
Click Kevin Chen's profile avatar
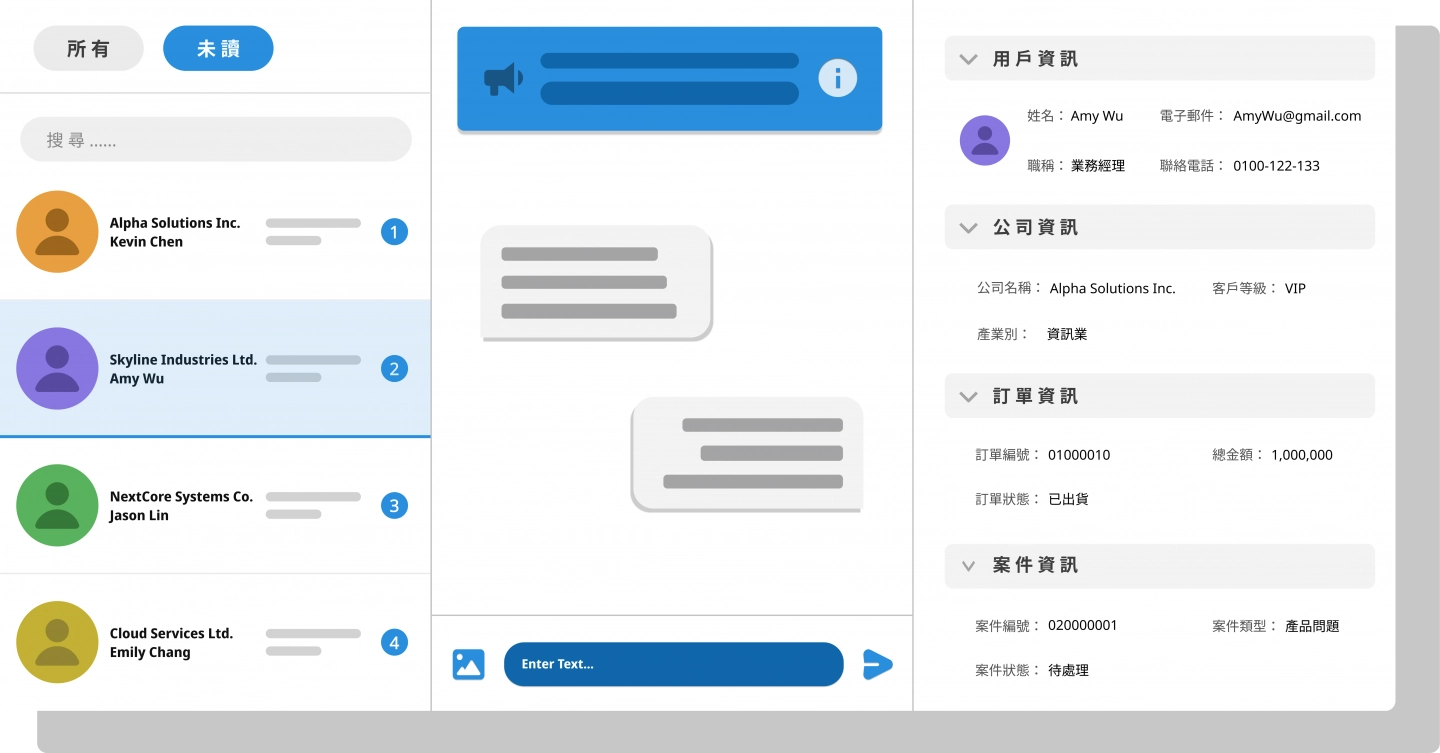[x=57, y=232]
